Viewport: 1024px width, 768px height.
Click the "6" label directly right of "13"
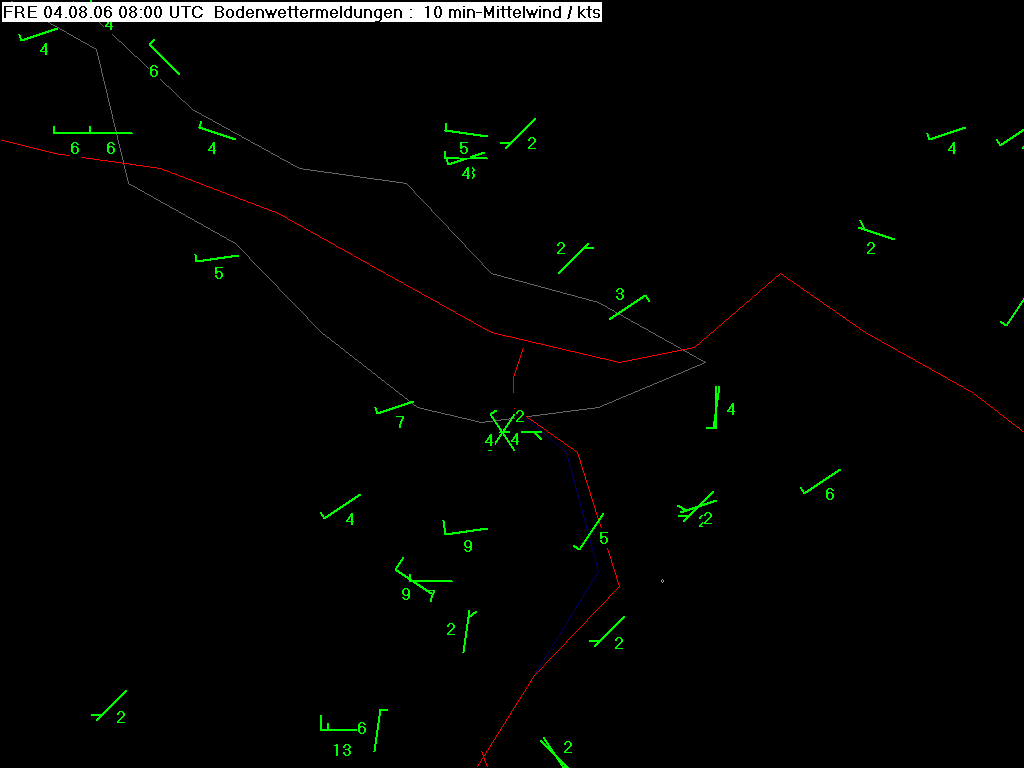coord(362,728)
